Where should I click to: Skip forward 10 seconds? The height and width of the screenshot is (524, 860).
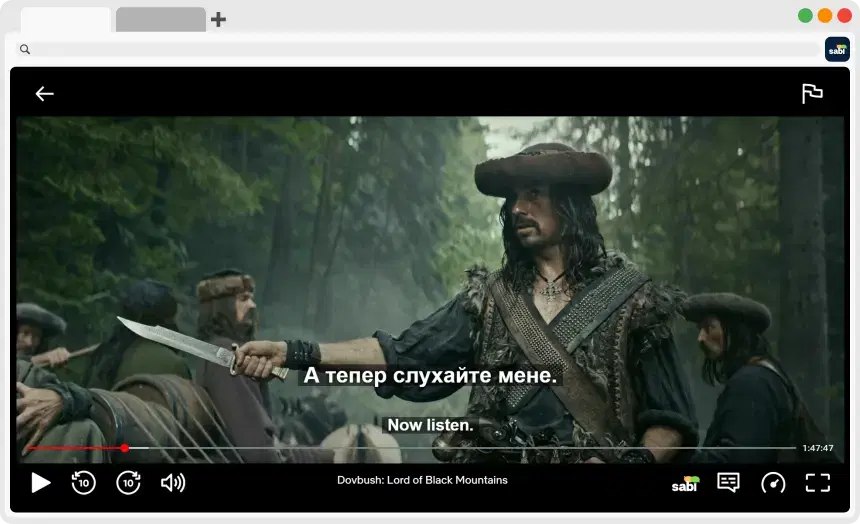pos(128,483)
